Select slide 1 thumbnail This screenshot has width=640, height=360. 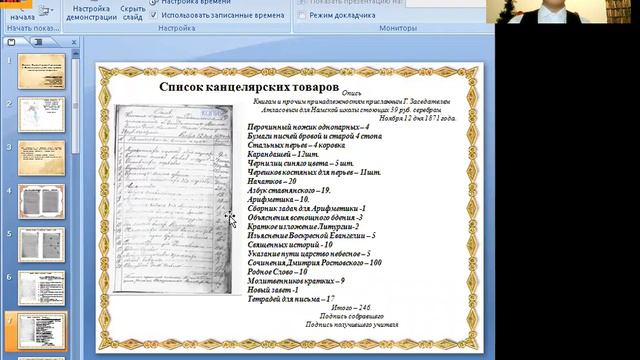(41, 71)
